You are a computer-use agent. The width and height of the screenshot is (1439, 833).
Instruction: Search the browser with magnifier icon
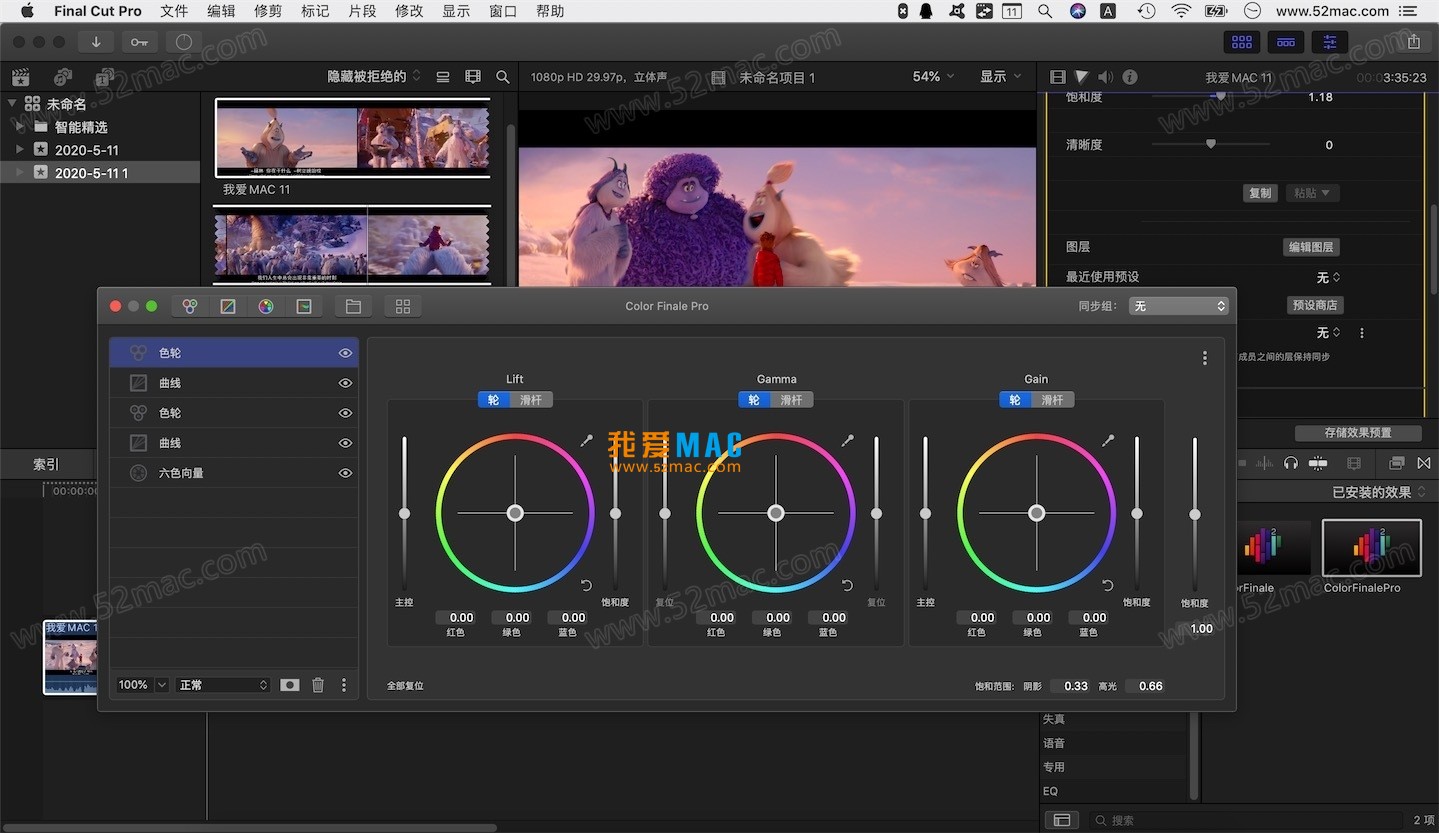[x=503, y=77]
